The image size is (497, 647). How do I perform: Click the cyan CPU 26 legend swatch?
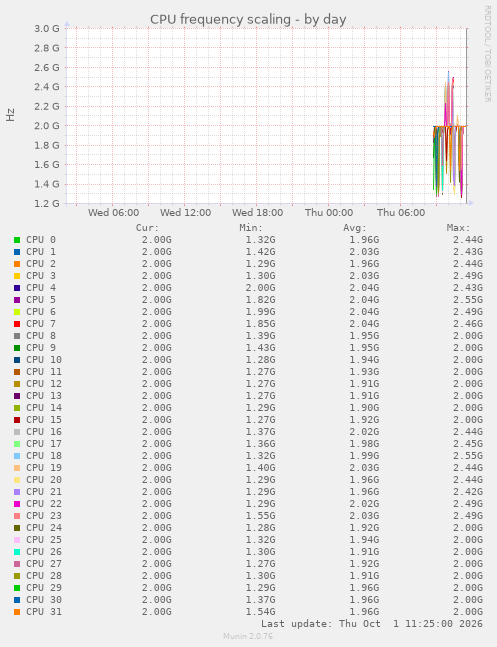[17, 552]
